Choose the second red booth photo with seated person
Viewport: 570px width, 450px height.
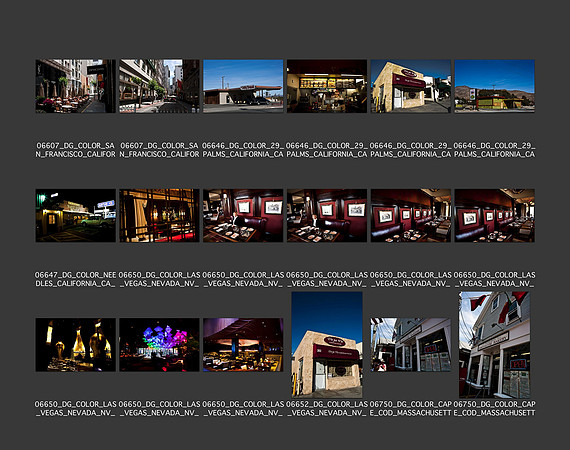327,216
